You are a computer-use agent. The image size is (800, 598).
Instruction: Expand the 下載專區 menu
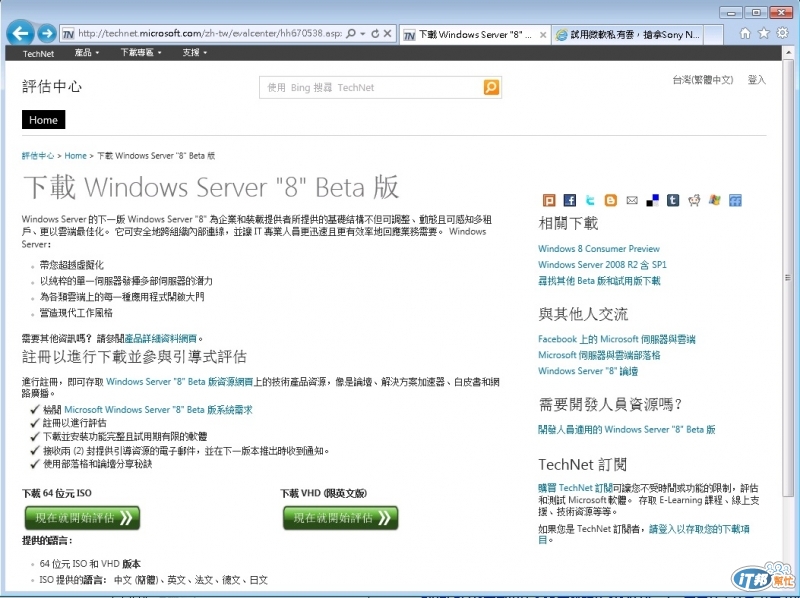[x=141, y=53]
